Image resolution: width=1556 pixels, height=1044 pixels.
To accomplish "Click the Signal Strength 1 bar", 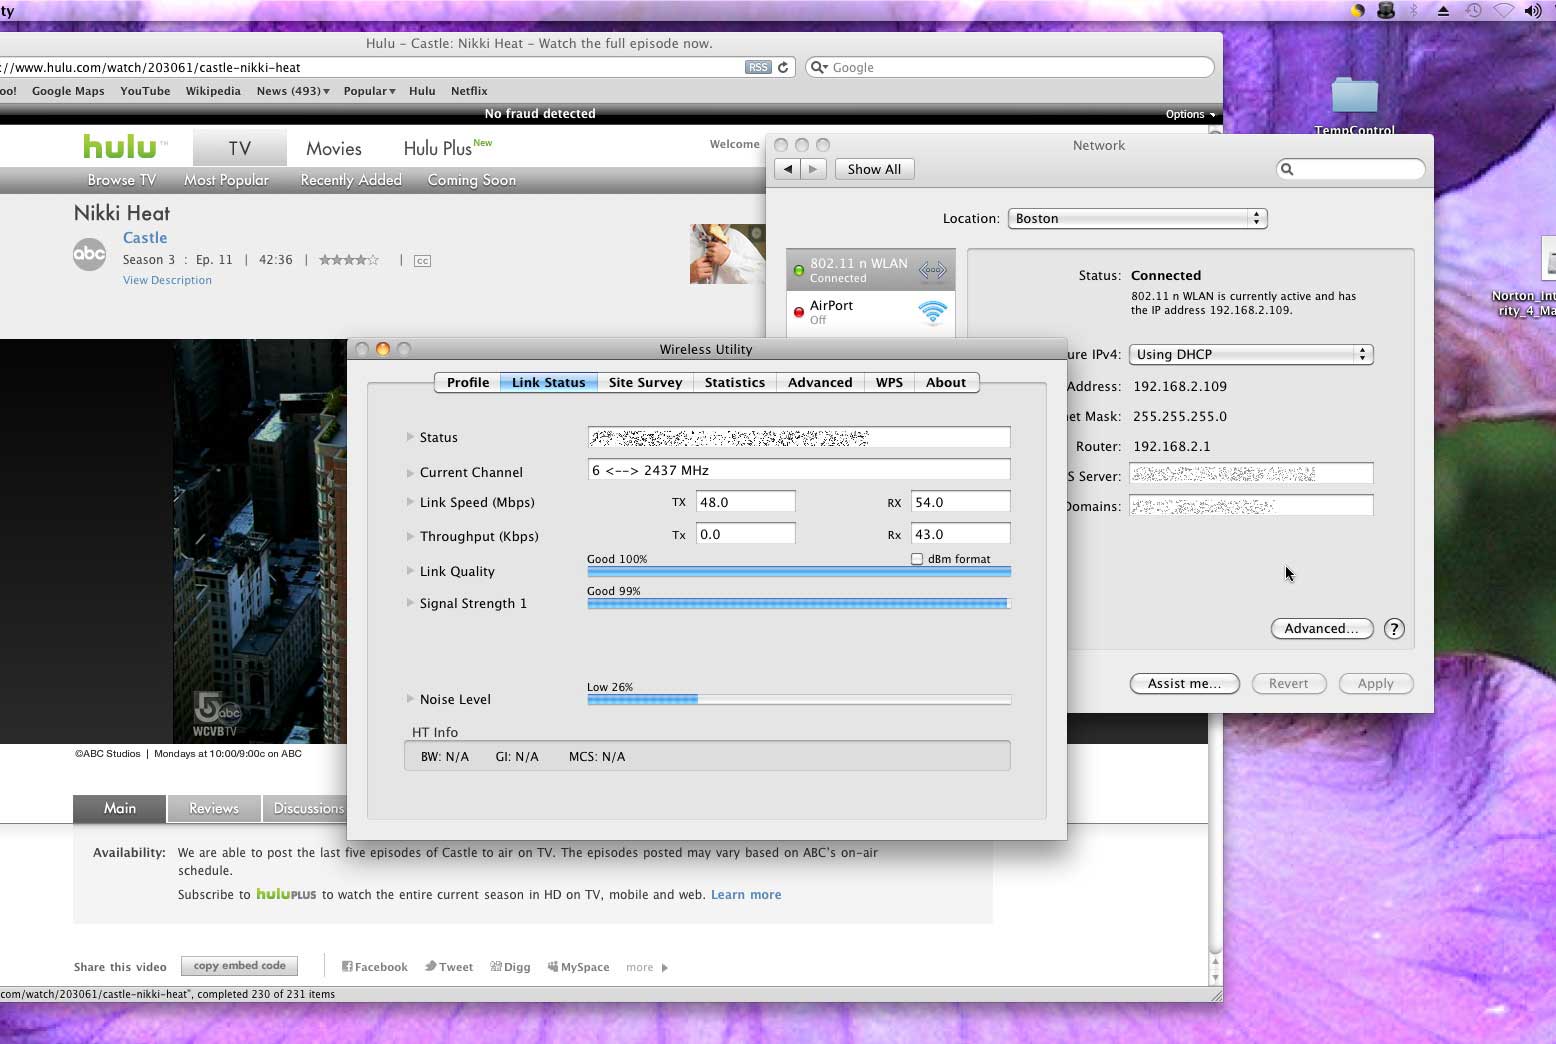I will click(799, 603).
